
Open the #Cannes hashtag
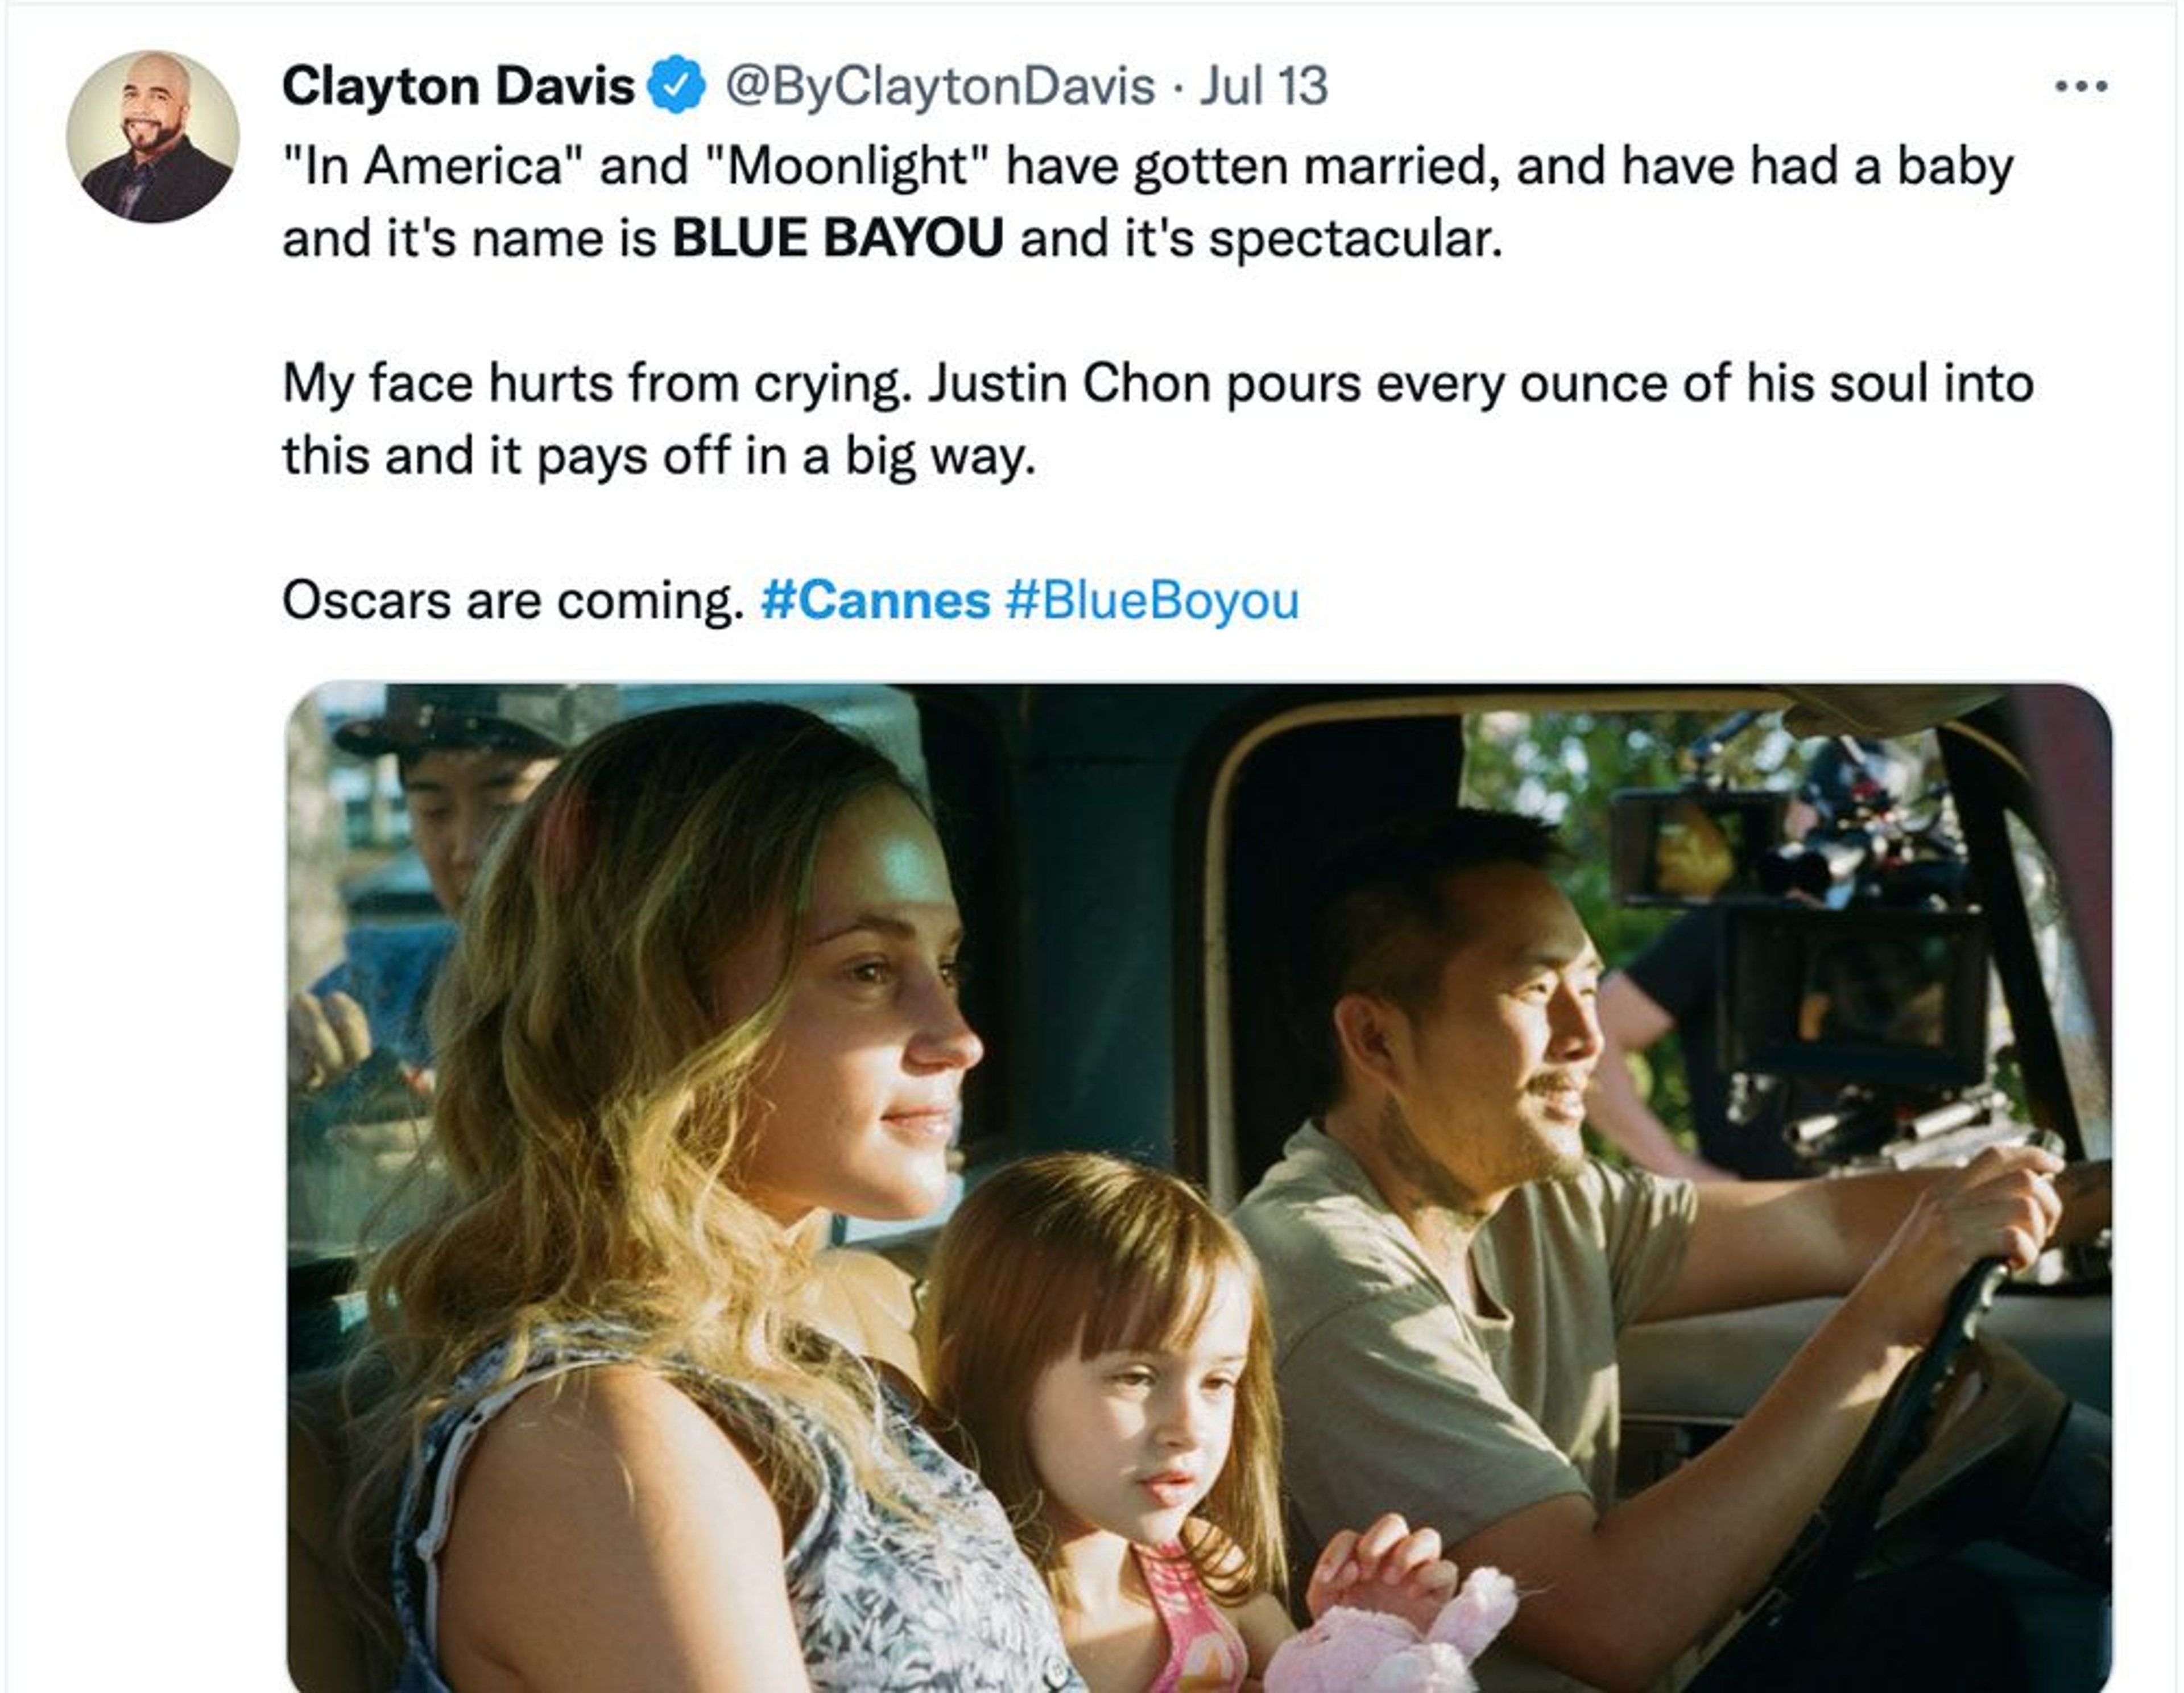click(x=875, y=601)
